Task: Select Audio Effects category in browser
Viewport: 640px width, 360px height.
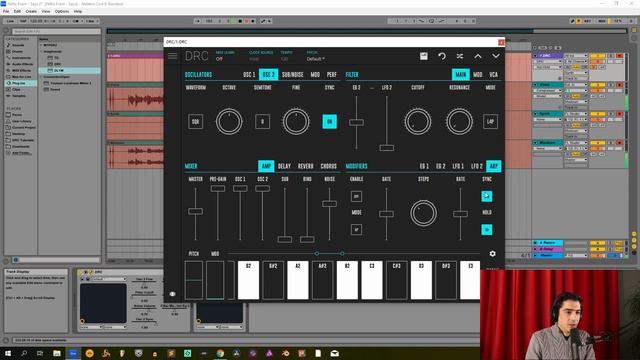Action: click(x=21, y=64)
